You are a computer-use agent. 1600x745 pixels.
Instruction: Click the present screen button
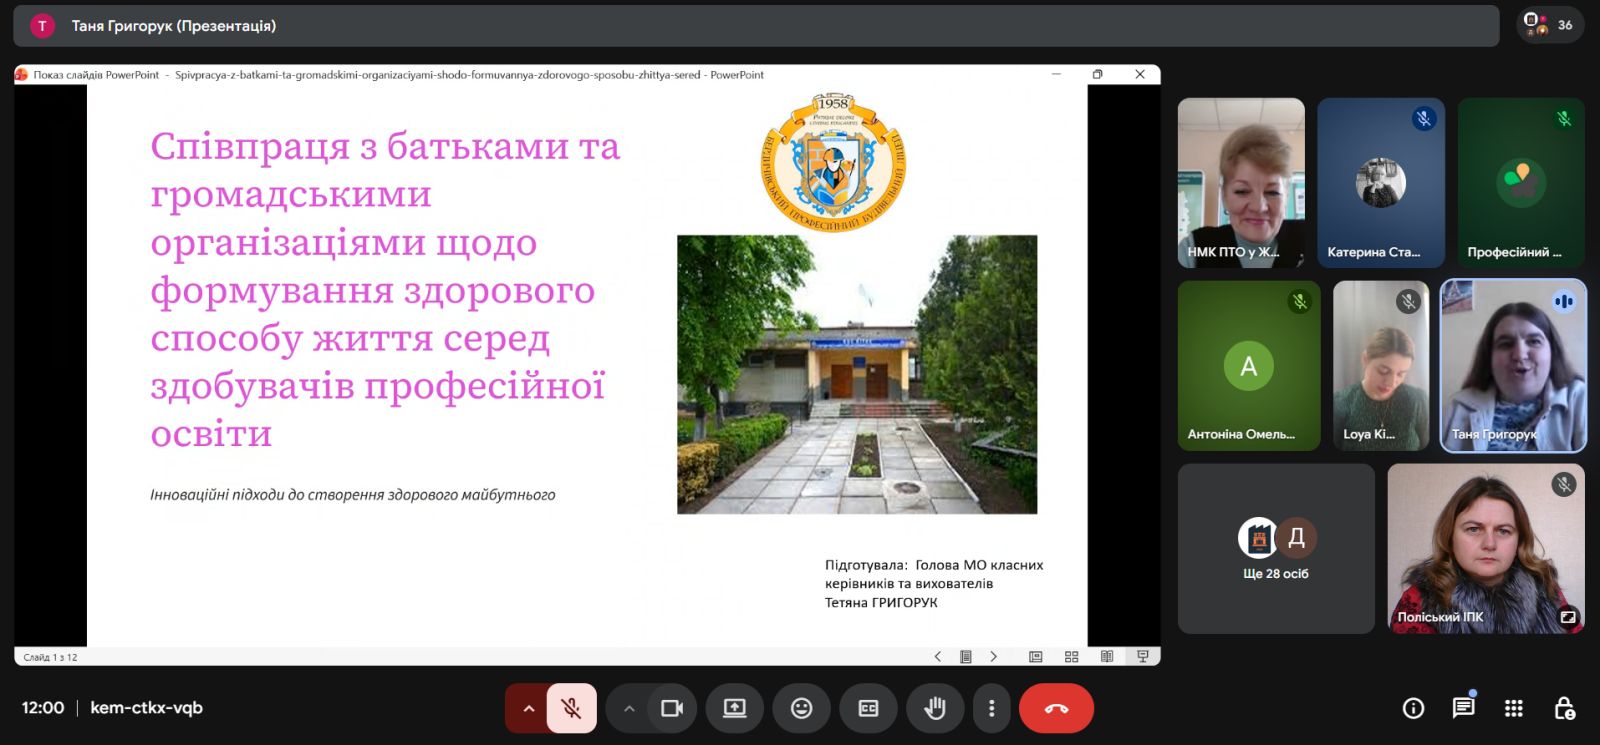(735, 708)
